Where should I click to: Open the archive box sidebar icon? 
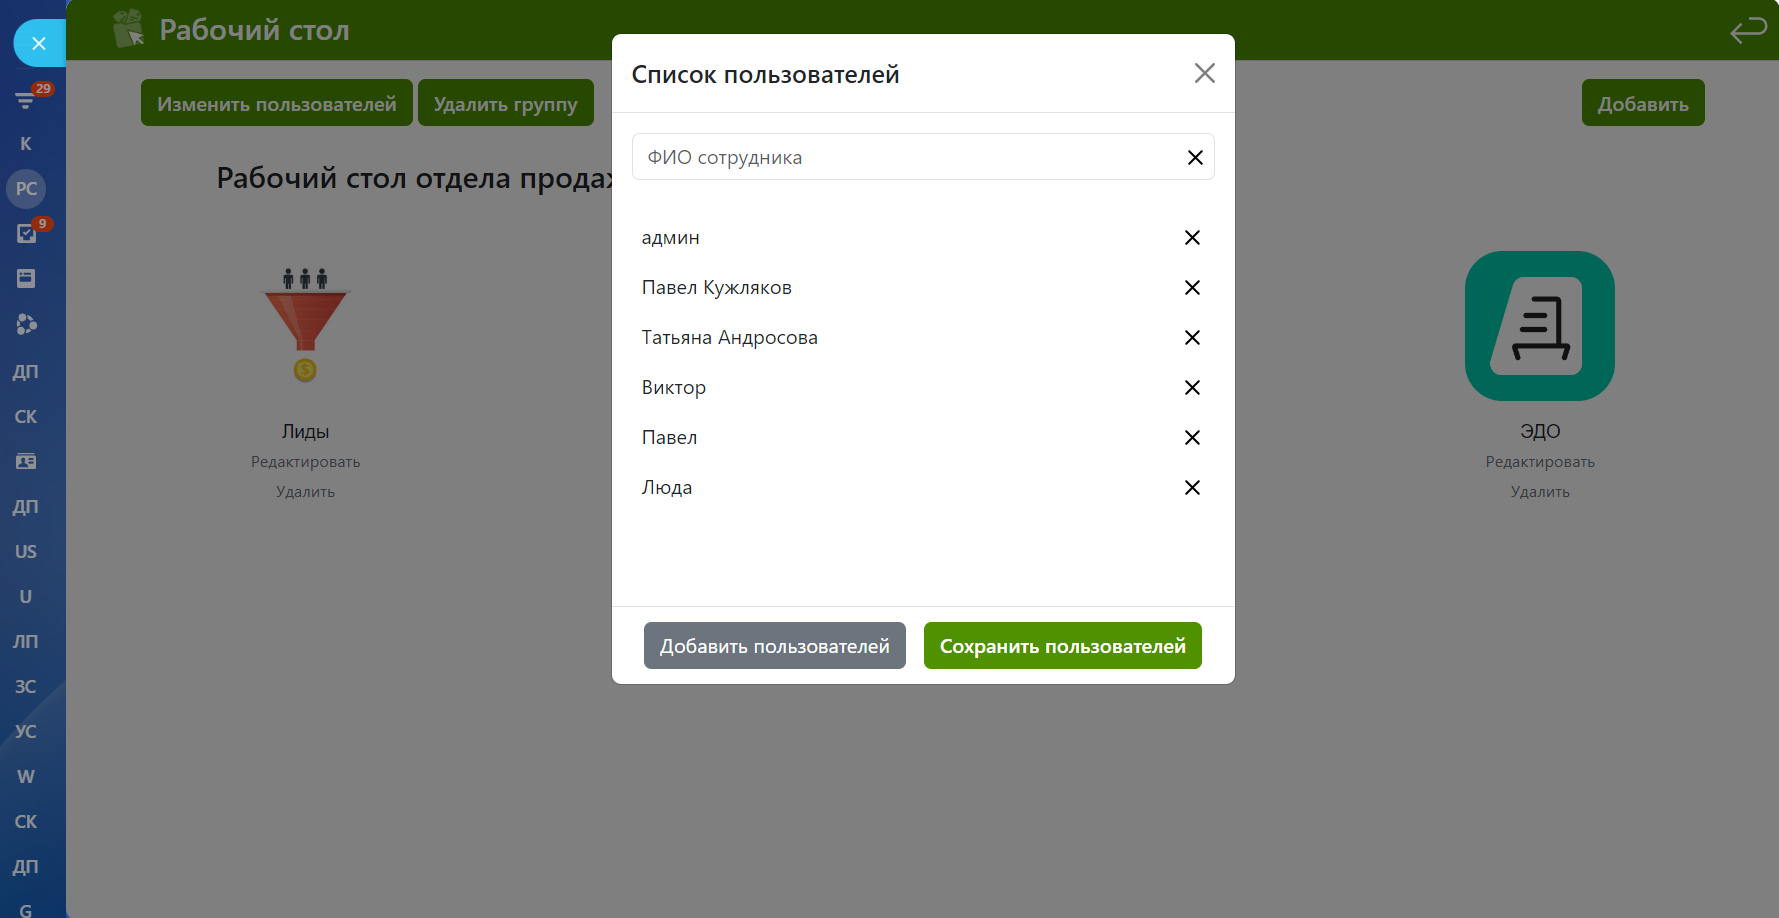click(26, 278)
